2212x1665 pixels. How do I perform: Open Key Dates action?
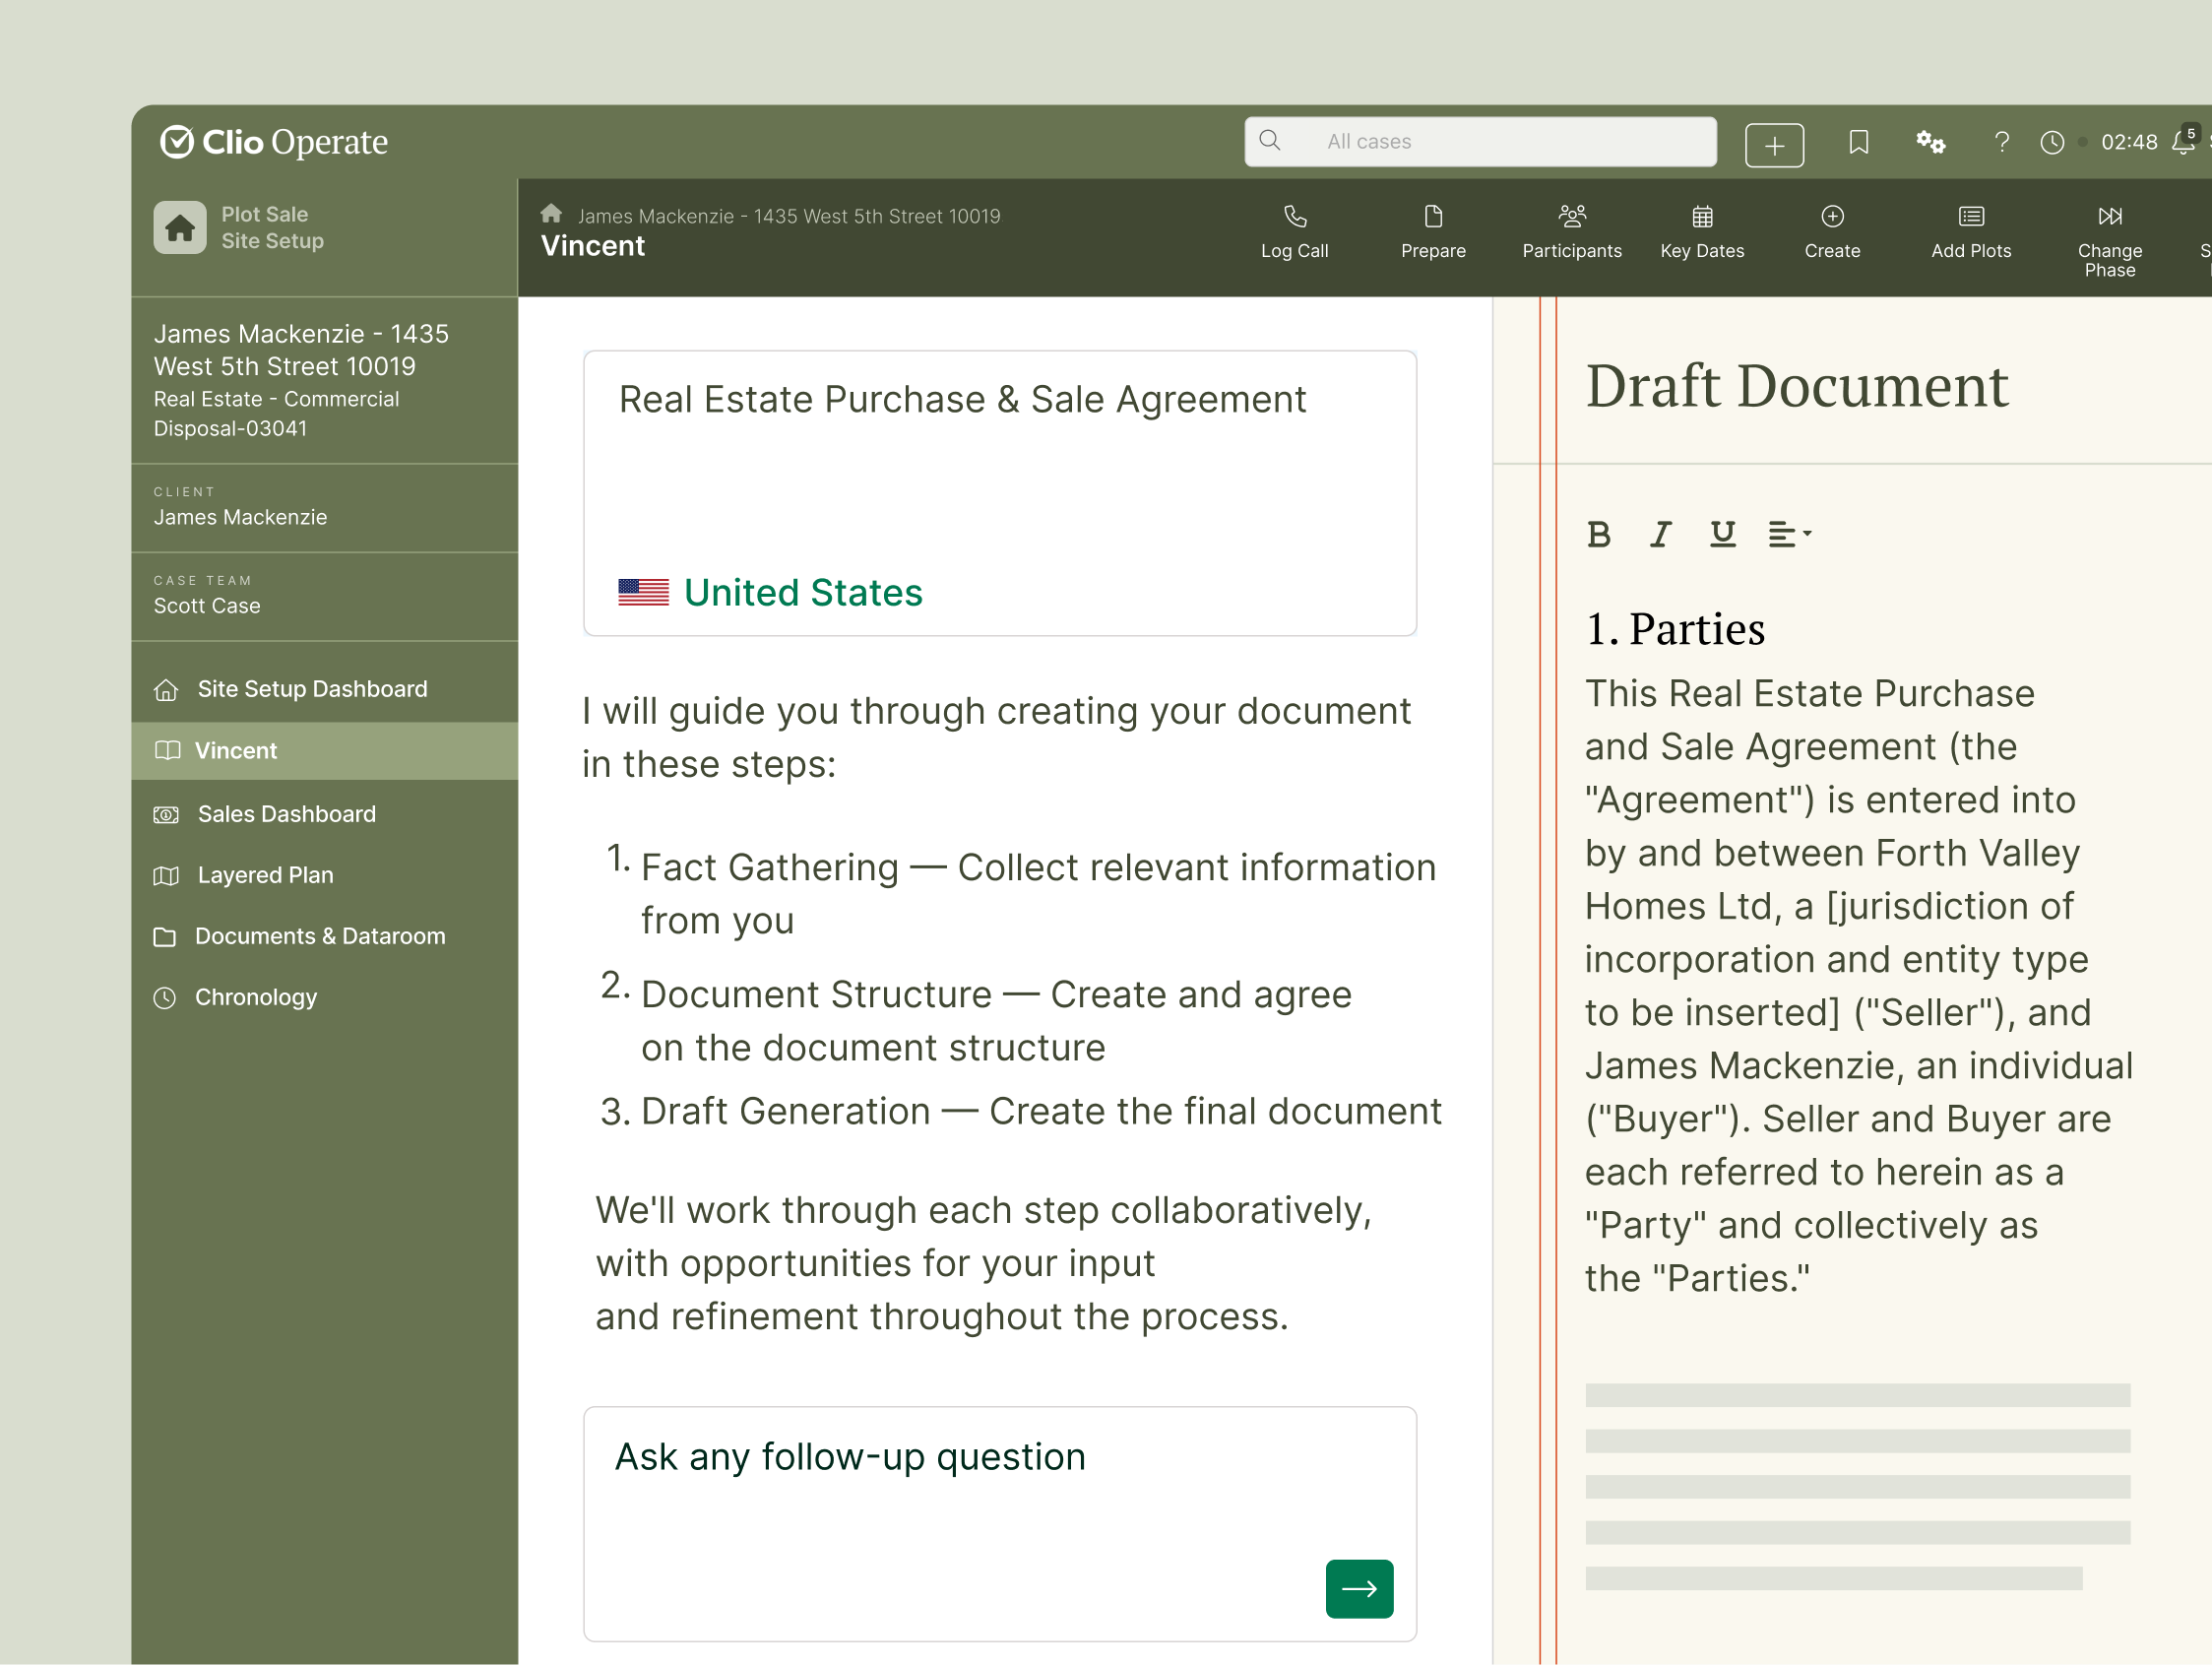(1702, 232)
